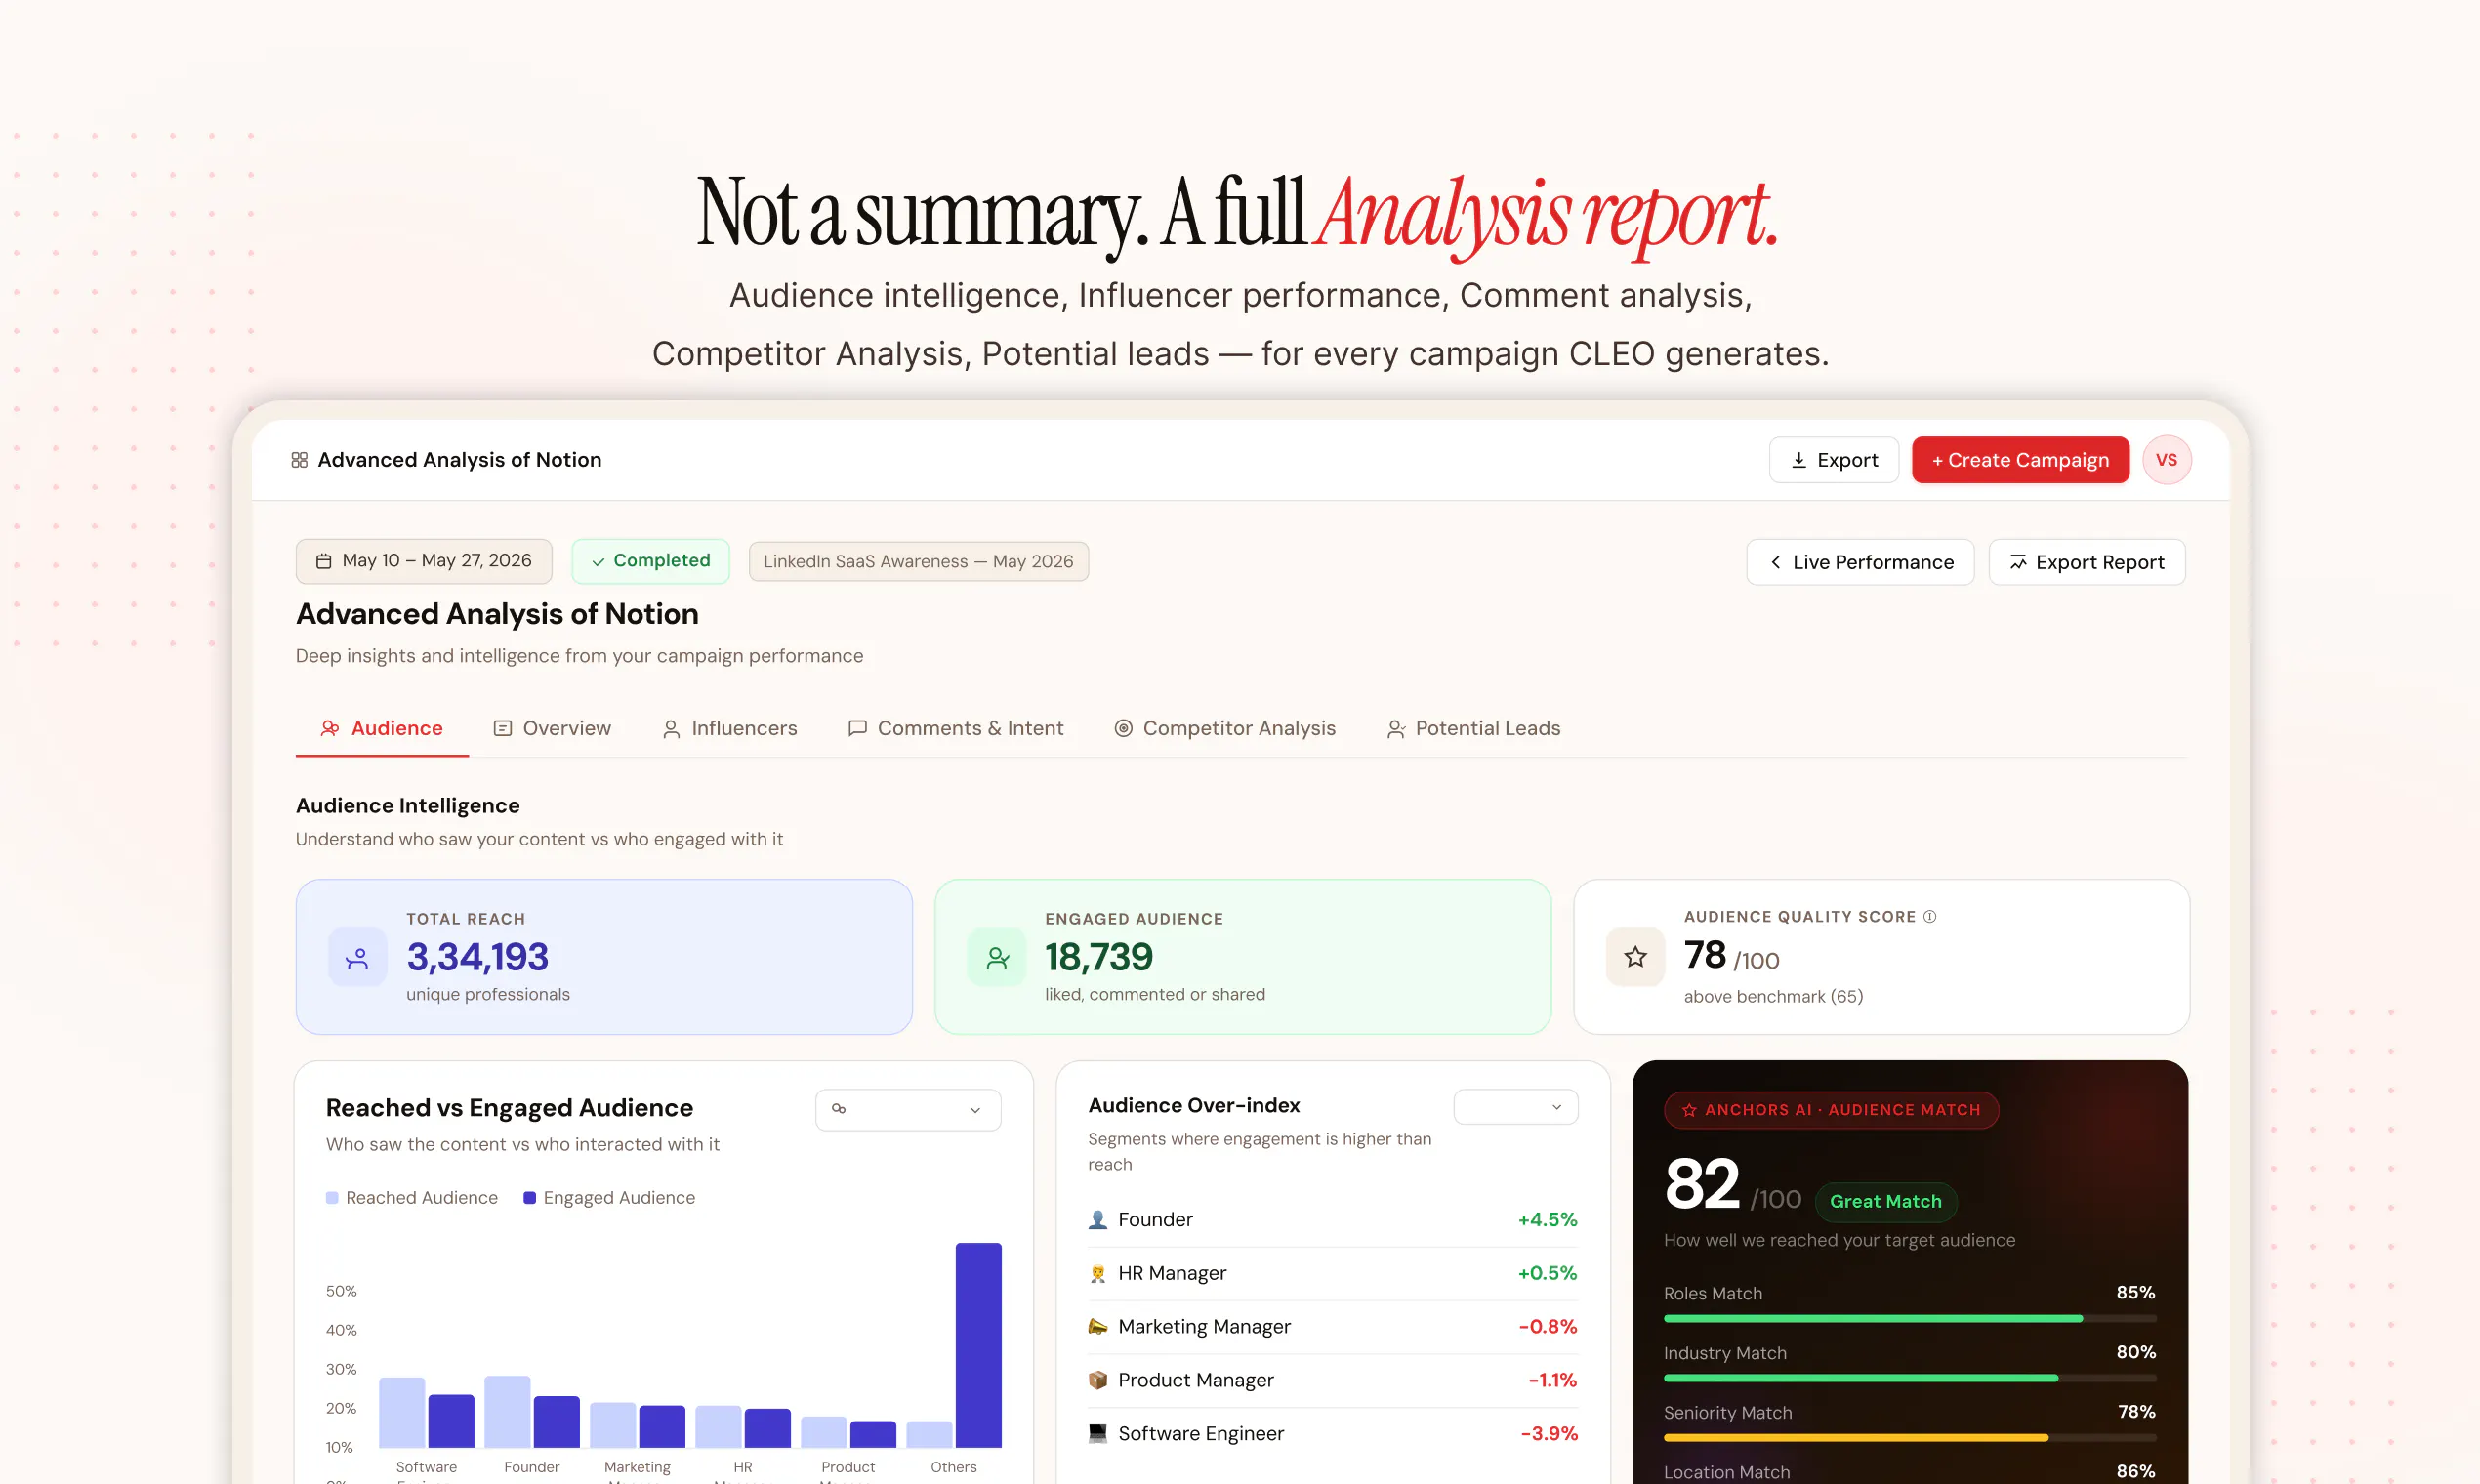2480x1484 pixels.
Task: Click the tall Others engaged bar in chart
Action: tap(979, 1345)
